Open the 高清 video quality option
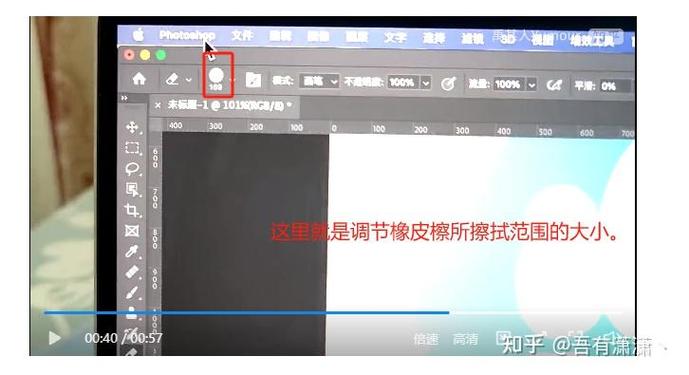 point(466,339)
